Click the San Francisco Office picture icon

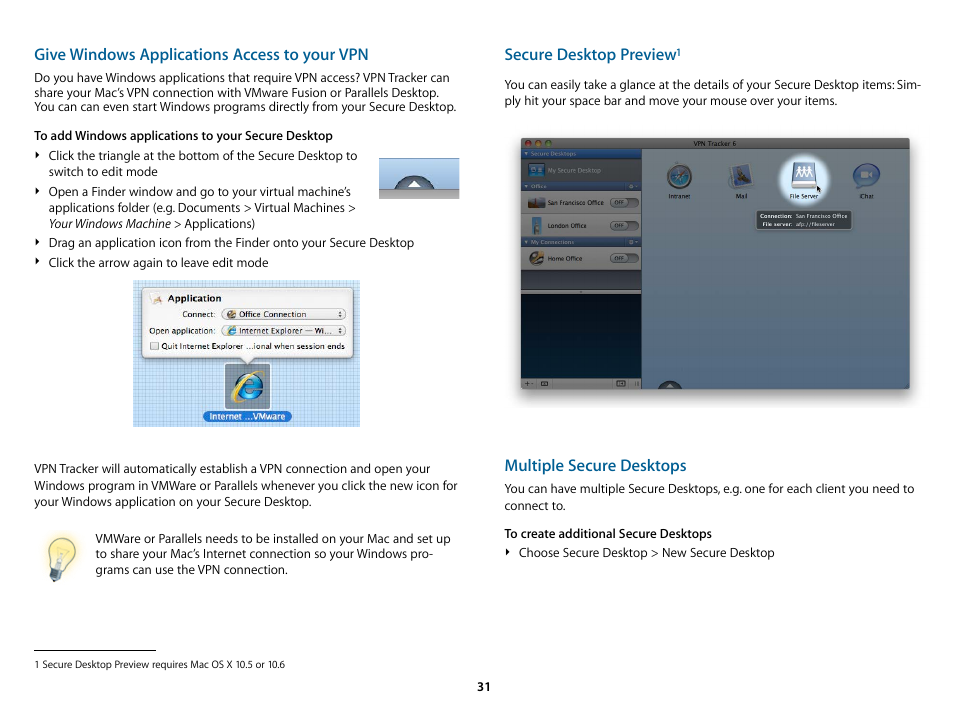[536, 203]
